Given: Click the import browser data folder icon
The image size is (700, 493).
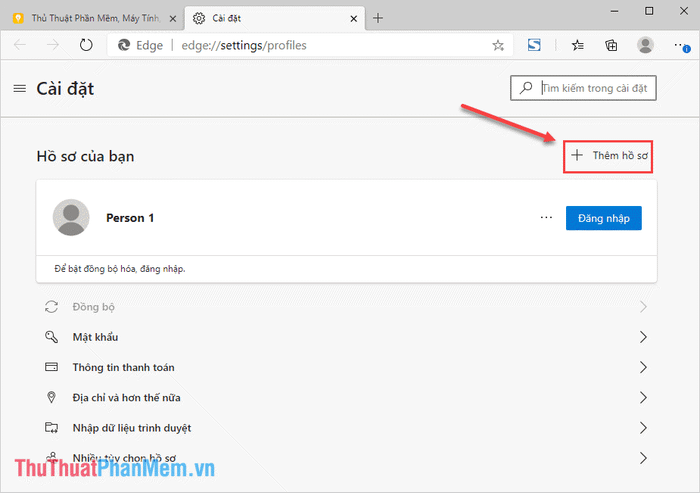Looking at the screenshot, I should coord(51,427).
